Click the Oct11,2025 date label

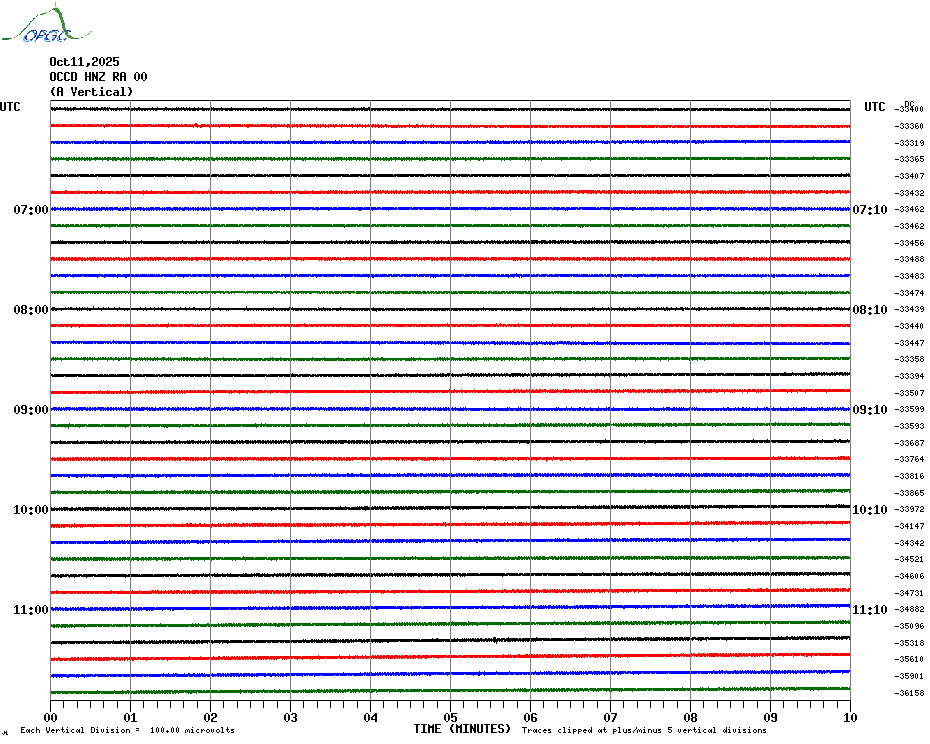pyautogui.click(x=84, y=62)
